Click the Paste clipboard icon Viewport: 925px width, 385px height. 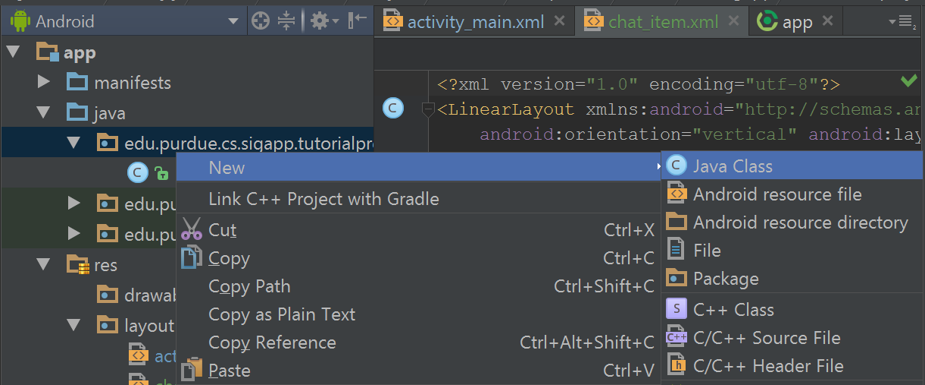click(191, 370)
